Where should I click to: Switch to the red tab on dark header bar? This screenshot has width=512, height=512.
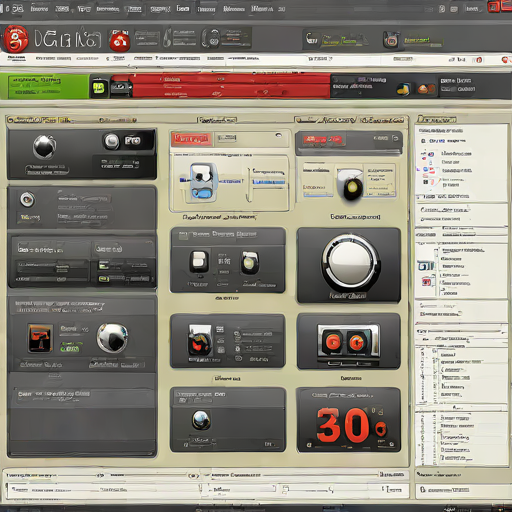(324, 140)
